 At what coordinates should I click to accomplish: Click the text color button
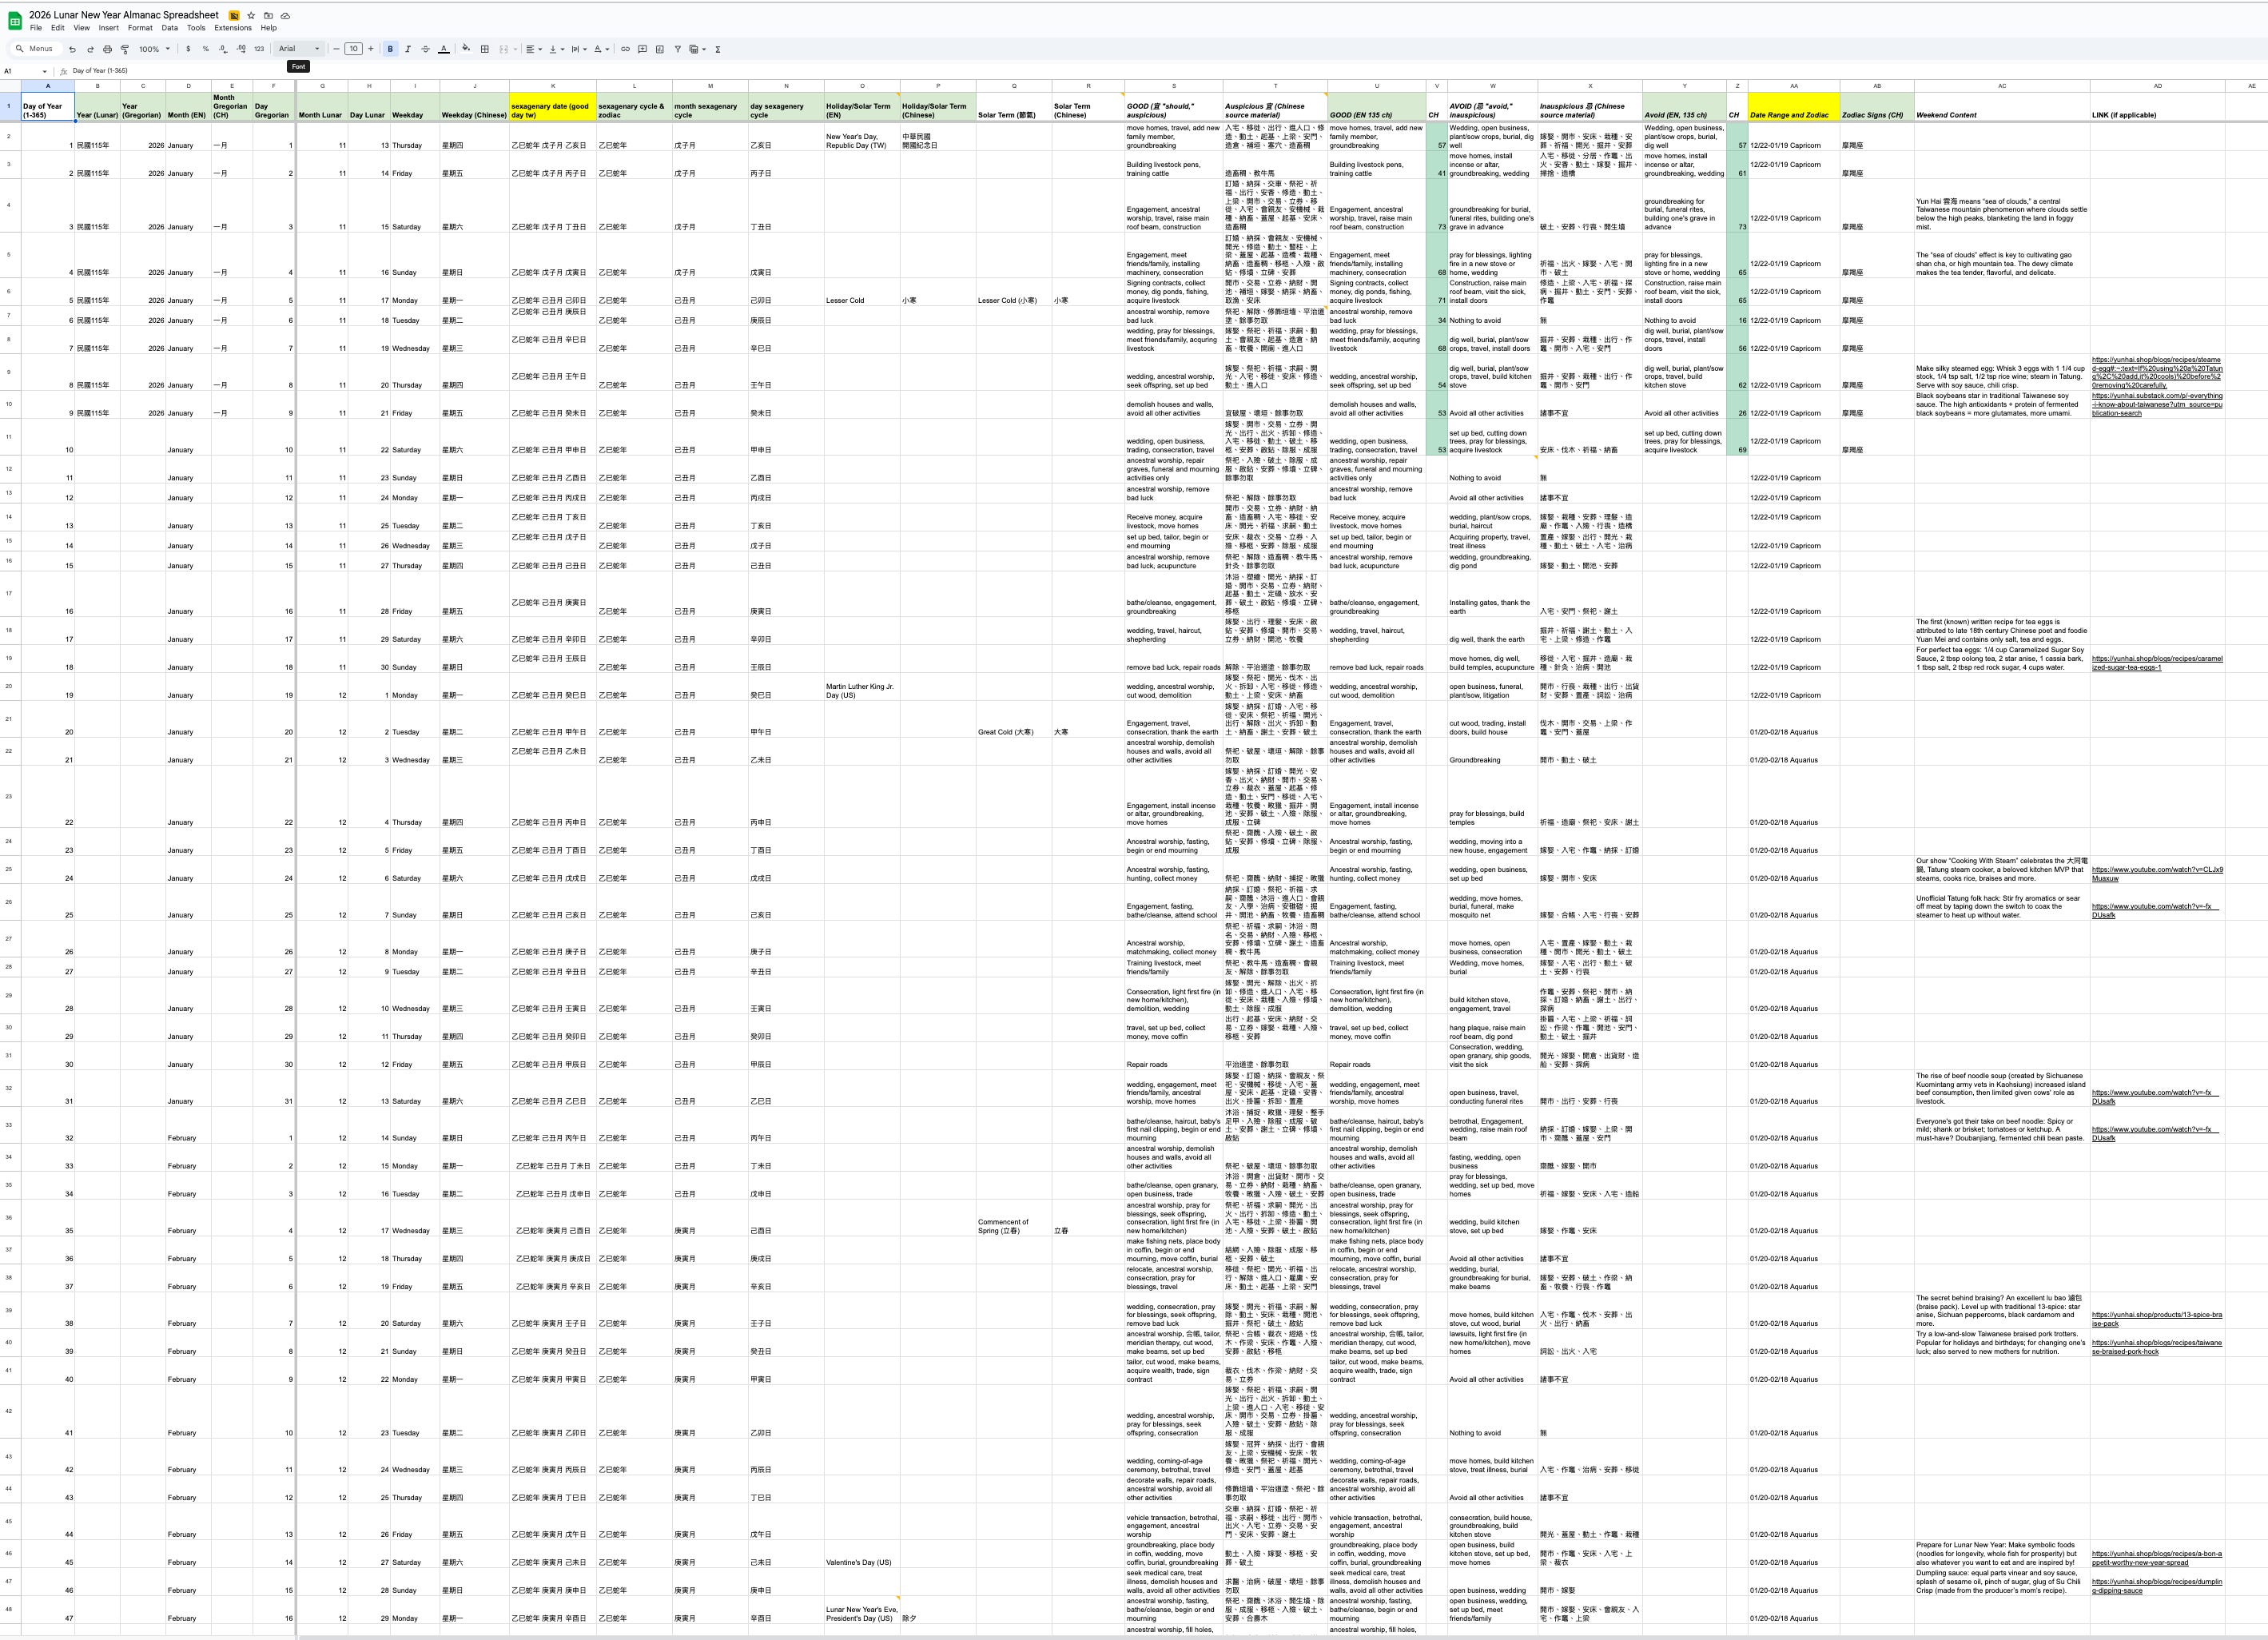(443, 49)
